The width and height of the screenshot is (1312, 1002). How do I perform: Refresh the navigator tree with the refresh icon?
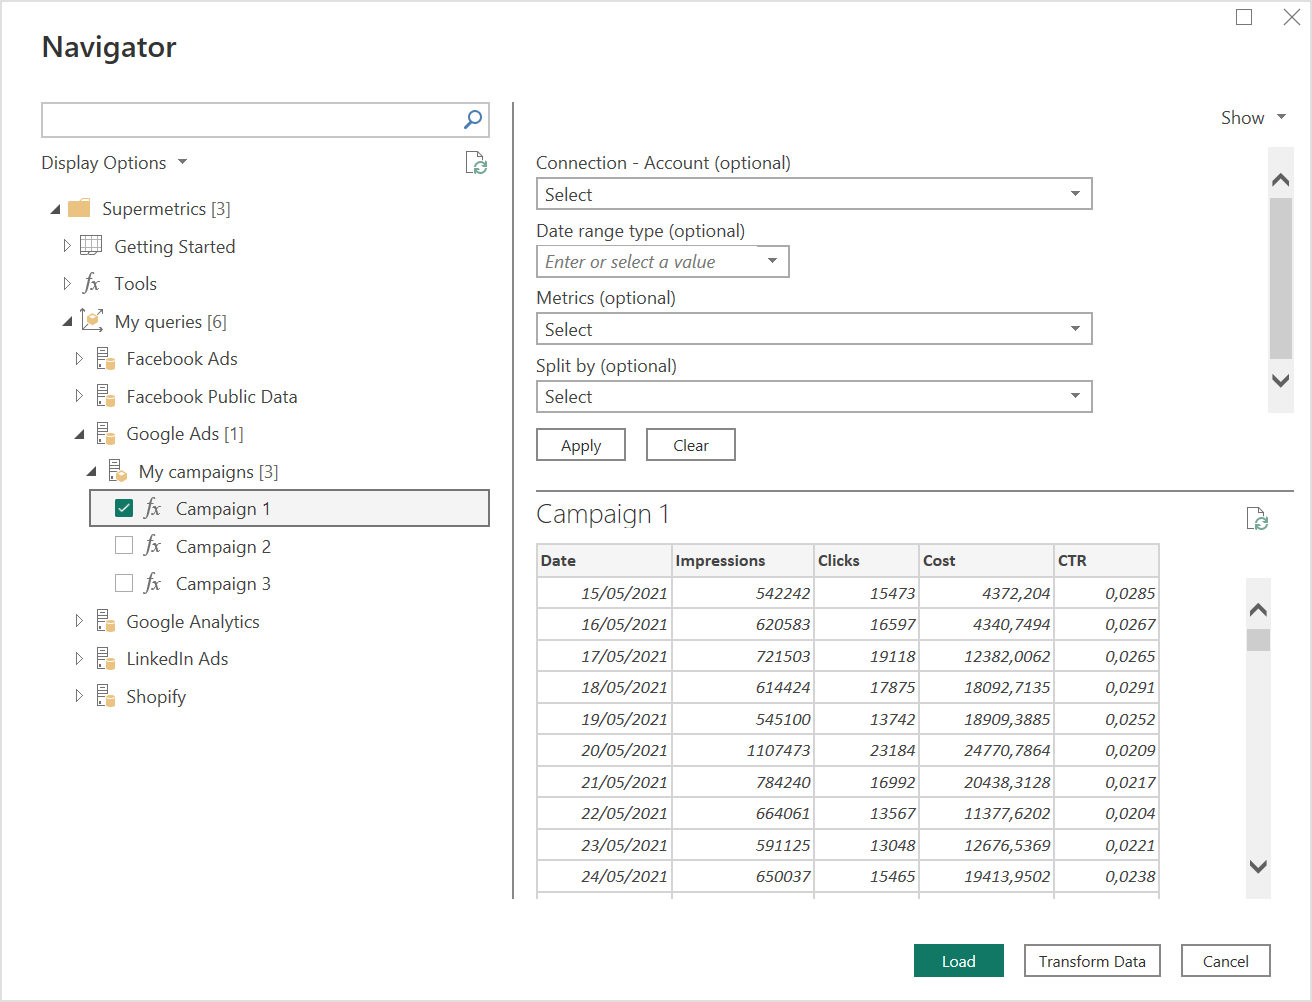pyautogui.click(x=476, y=163)
